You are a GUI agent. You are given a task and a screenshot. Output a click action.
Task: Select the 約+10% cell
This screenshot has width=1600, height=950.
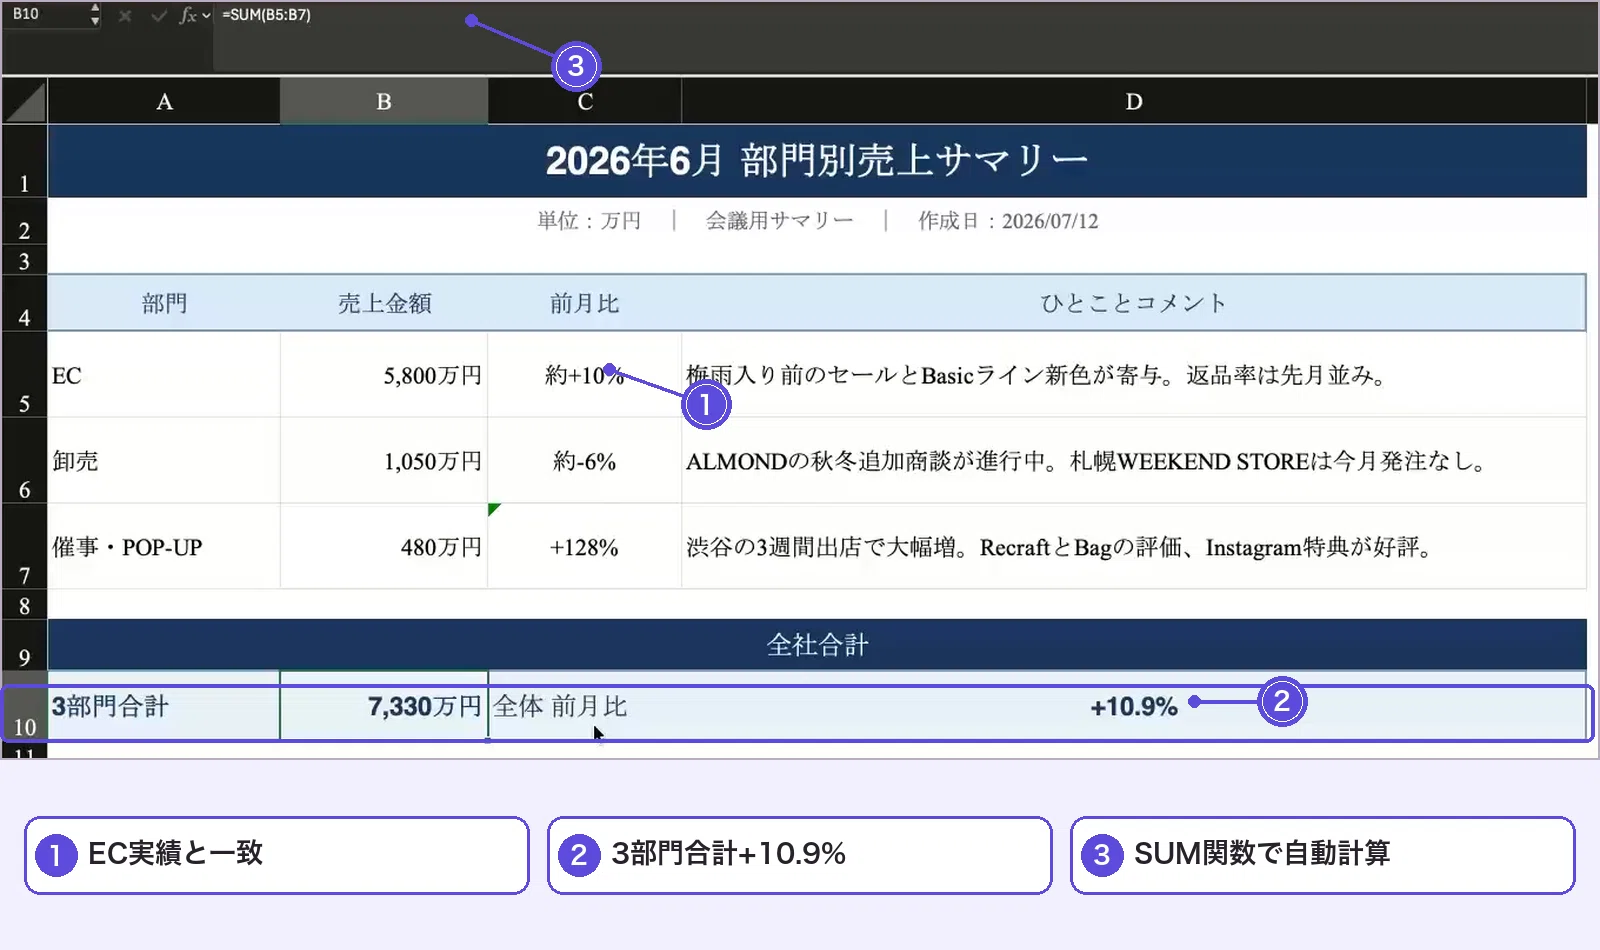(x=585, y=375)
